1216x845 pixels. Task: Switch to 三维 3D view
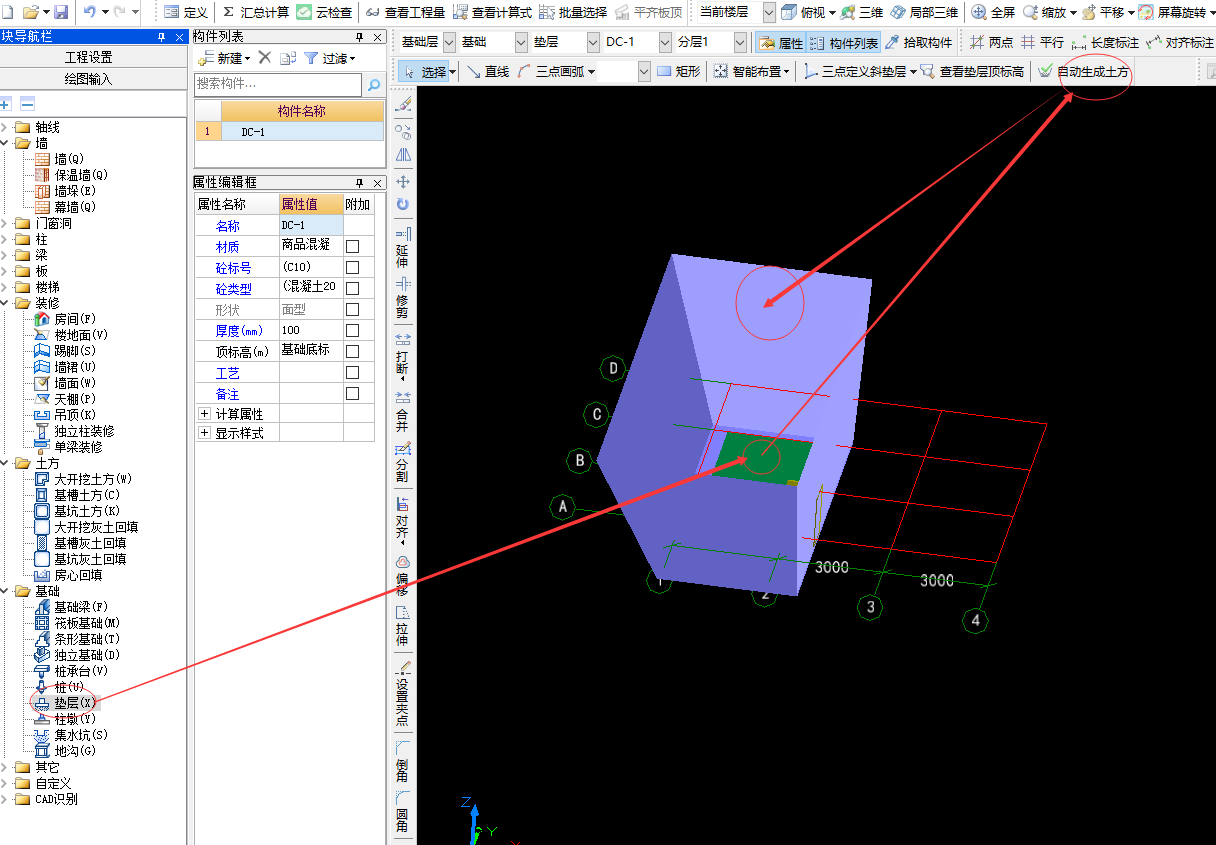pos(862,12)
